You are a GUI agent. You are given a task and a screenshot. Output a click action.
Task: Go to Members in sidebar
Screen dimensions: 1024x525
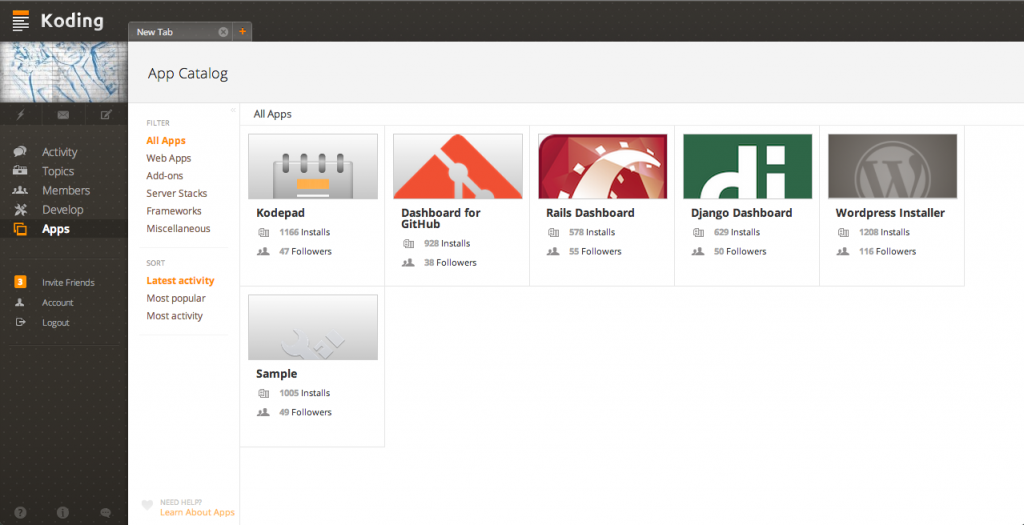(x=66, y=191)
